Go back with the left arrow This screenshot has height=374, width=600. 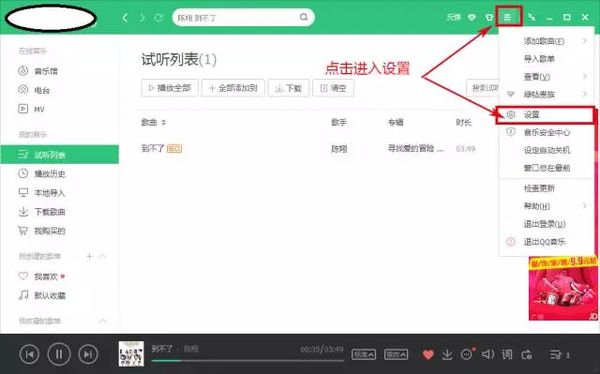[x=125, y=18]
